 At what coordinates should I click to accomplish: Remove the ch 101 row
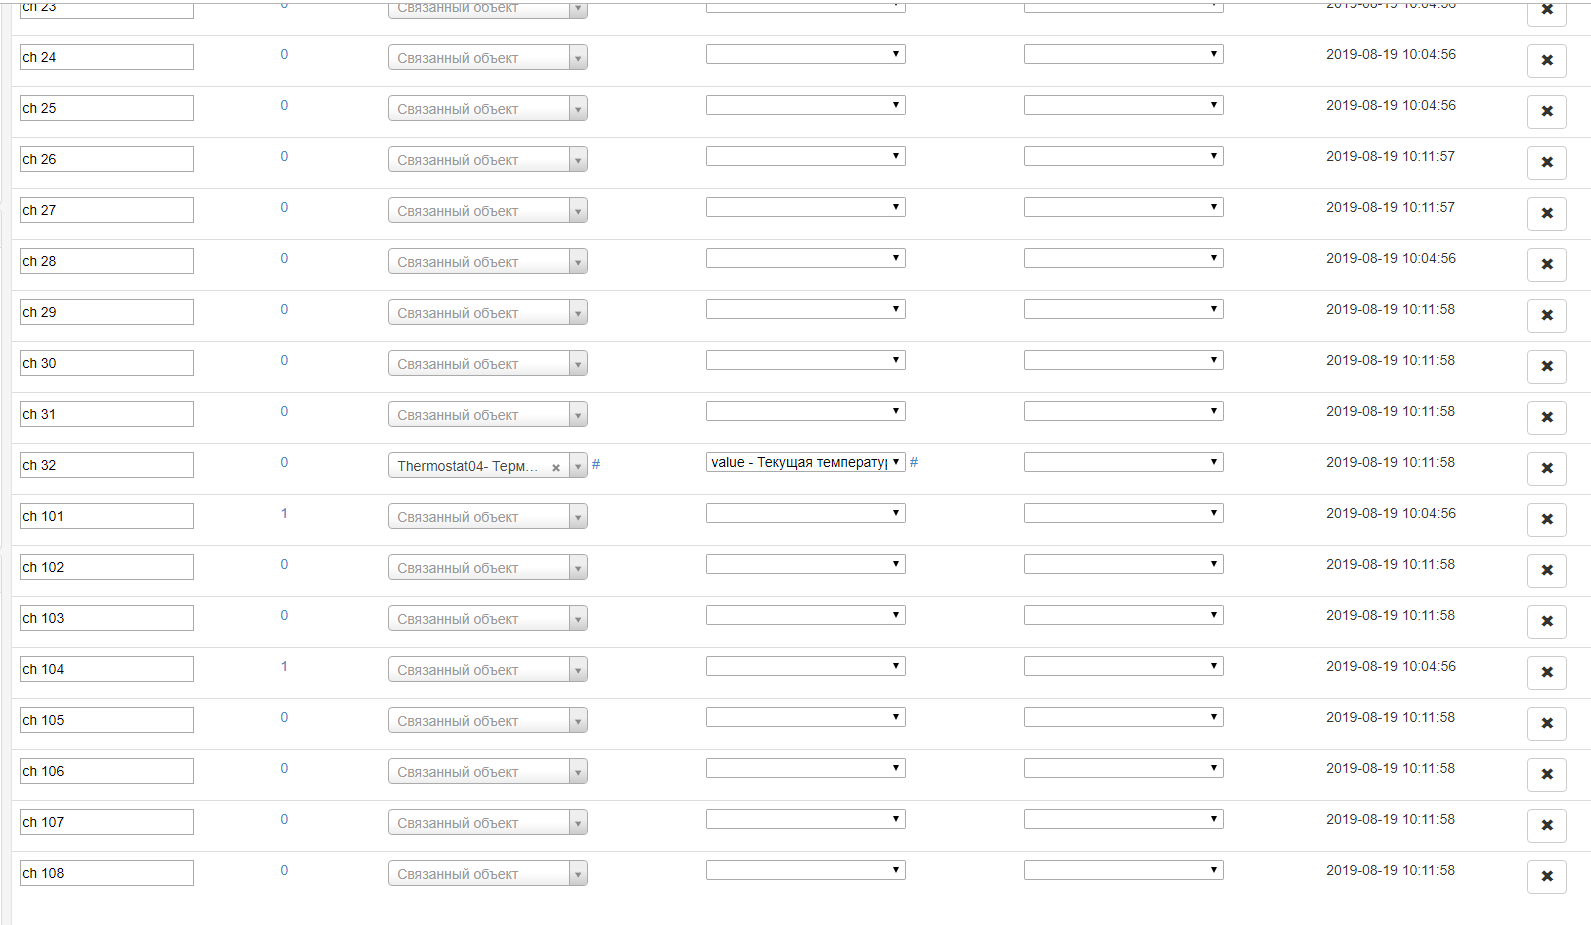(x=1546, y=519)
